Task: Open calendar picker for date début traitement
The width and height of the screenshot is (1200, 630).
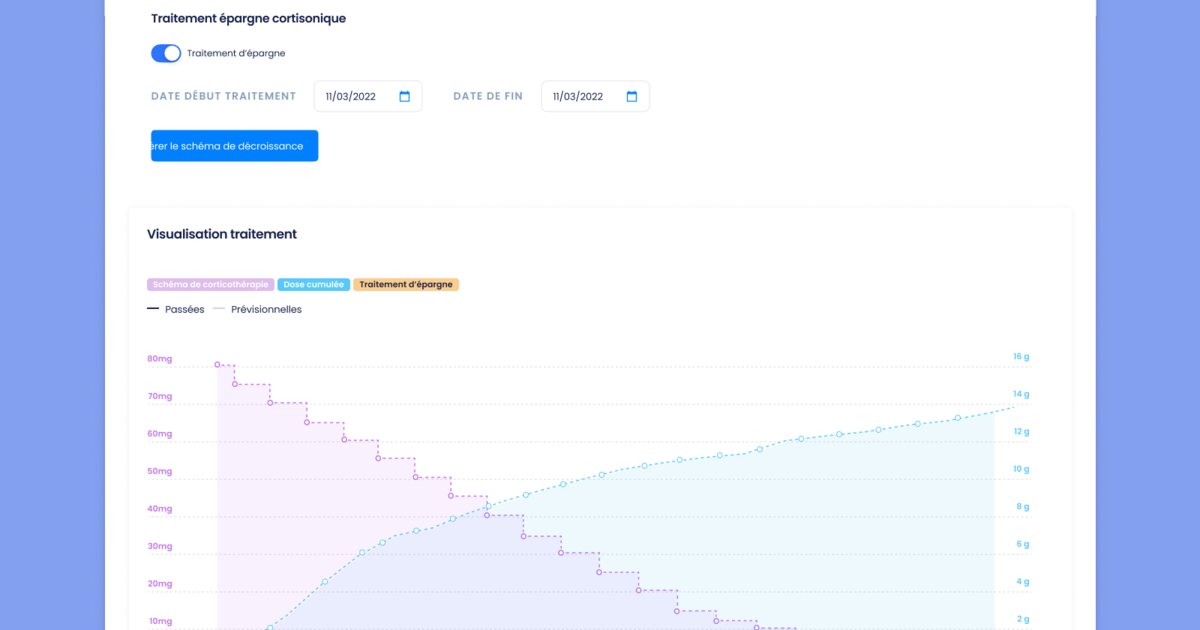Action: 405,96
